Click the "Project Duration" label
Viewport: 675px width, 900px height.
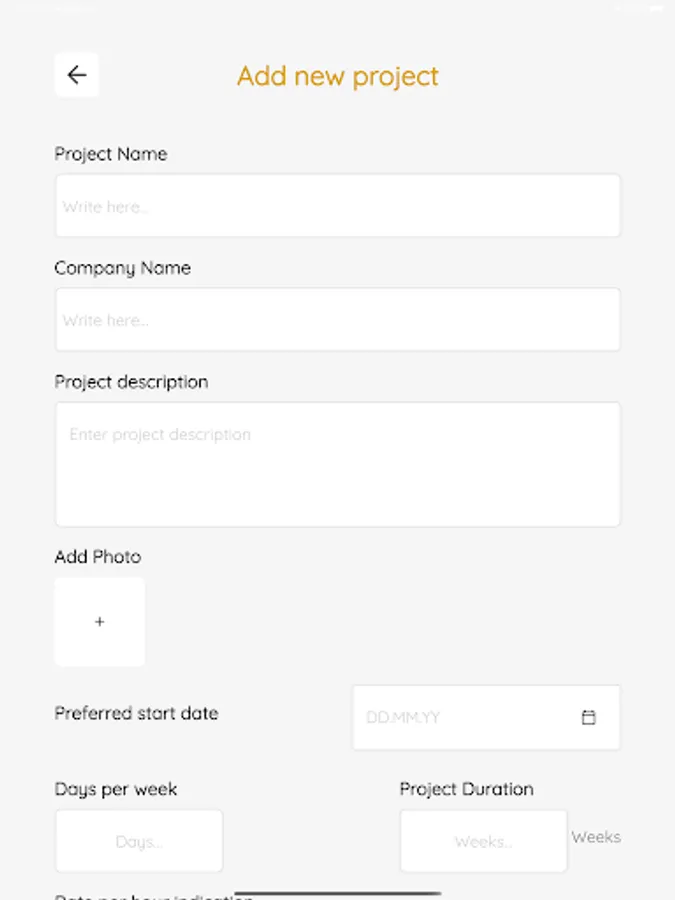coord(467,789)
